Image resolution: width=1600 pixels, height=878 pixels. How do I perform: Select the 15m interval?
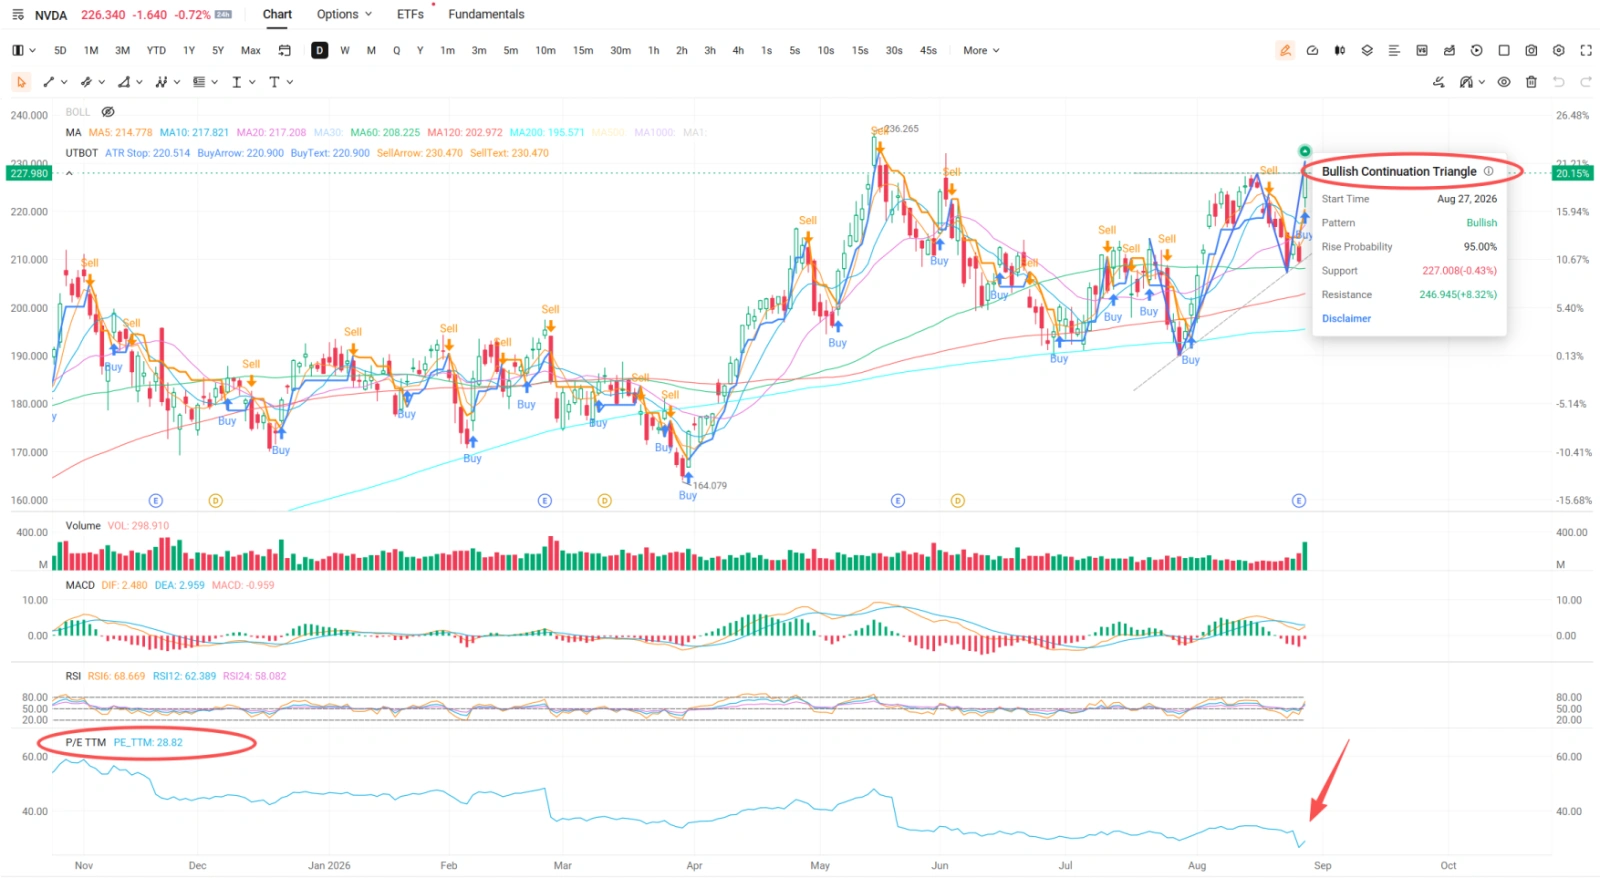click(x=583, y=50)
